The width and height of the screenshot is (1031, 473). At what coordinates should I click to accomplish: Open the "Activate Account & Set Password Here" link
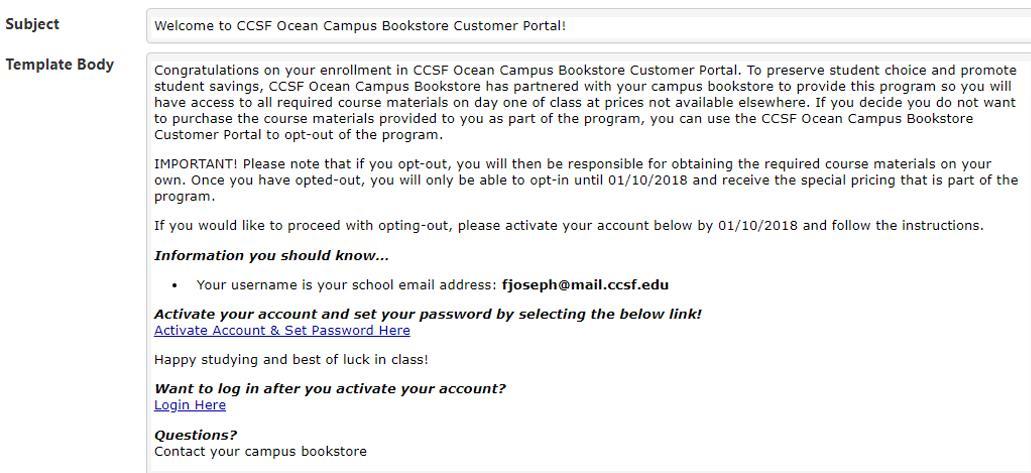click(x=282, y=331)
